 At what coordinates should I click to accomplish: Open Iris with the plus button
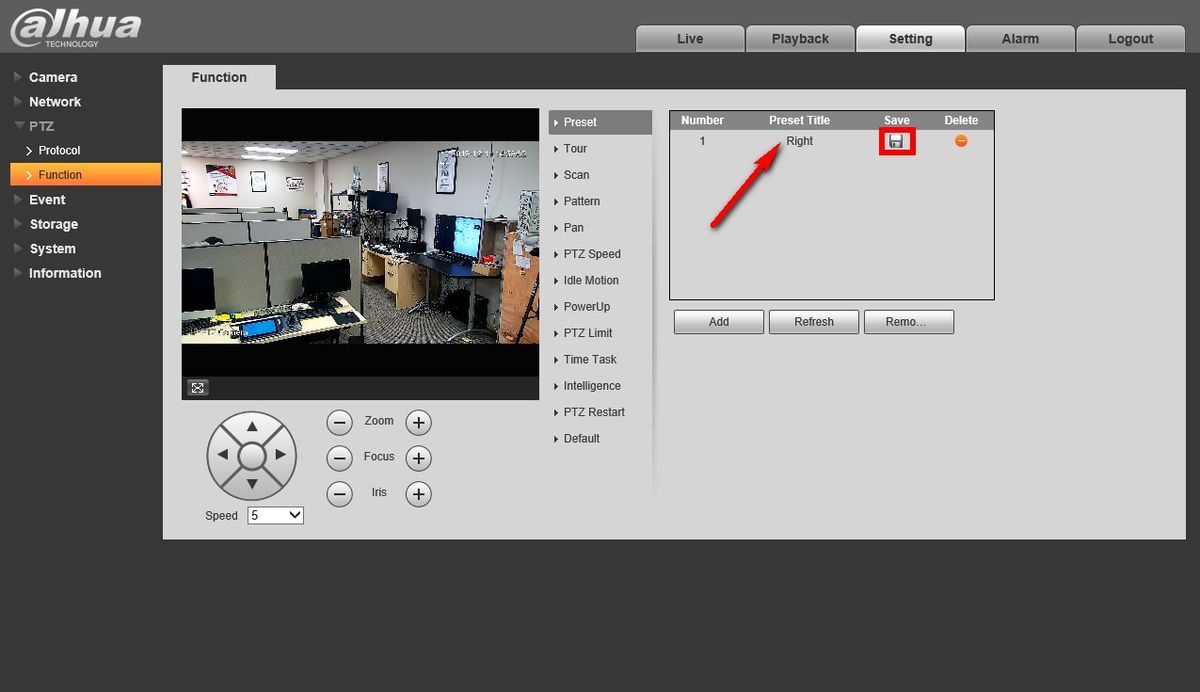tap(418, 494)
